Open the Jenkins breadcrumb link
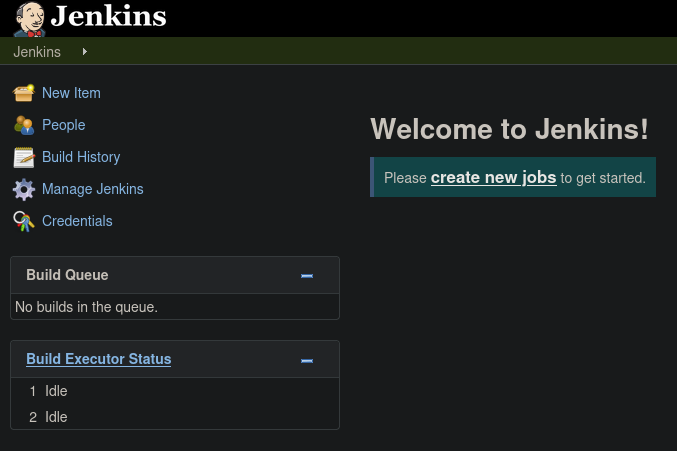The height and width of the screenshot is (451, 677). (x=37, y=52)
